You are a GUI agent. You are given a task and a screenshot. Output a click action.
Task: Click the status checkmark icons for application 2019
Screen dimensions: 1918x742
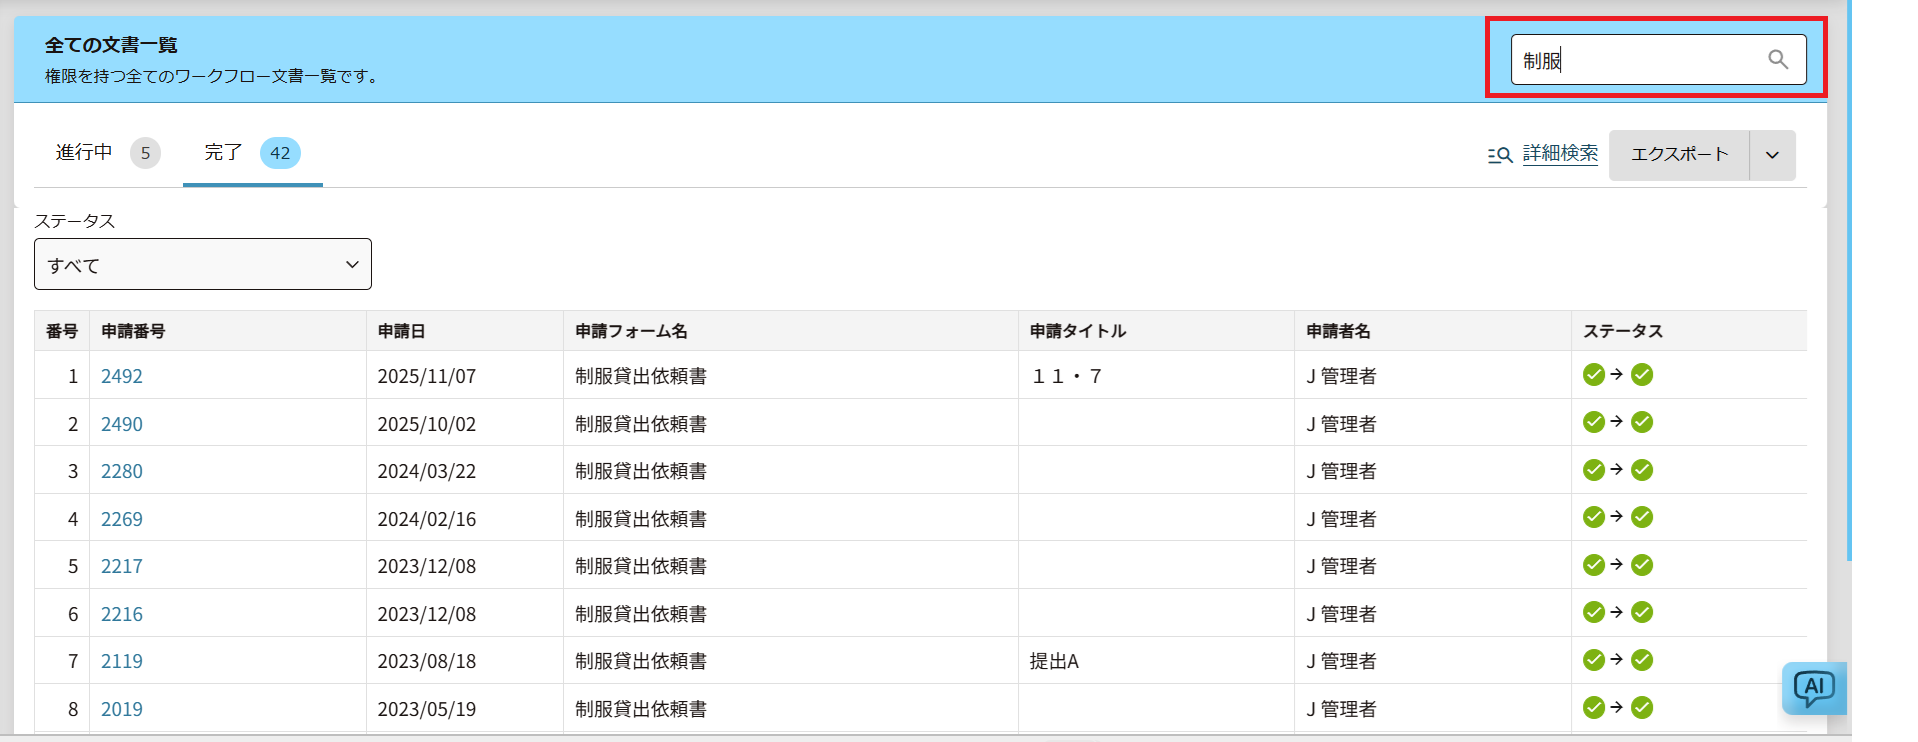click(x=1617, y=708)
